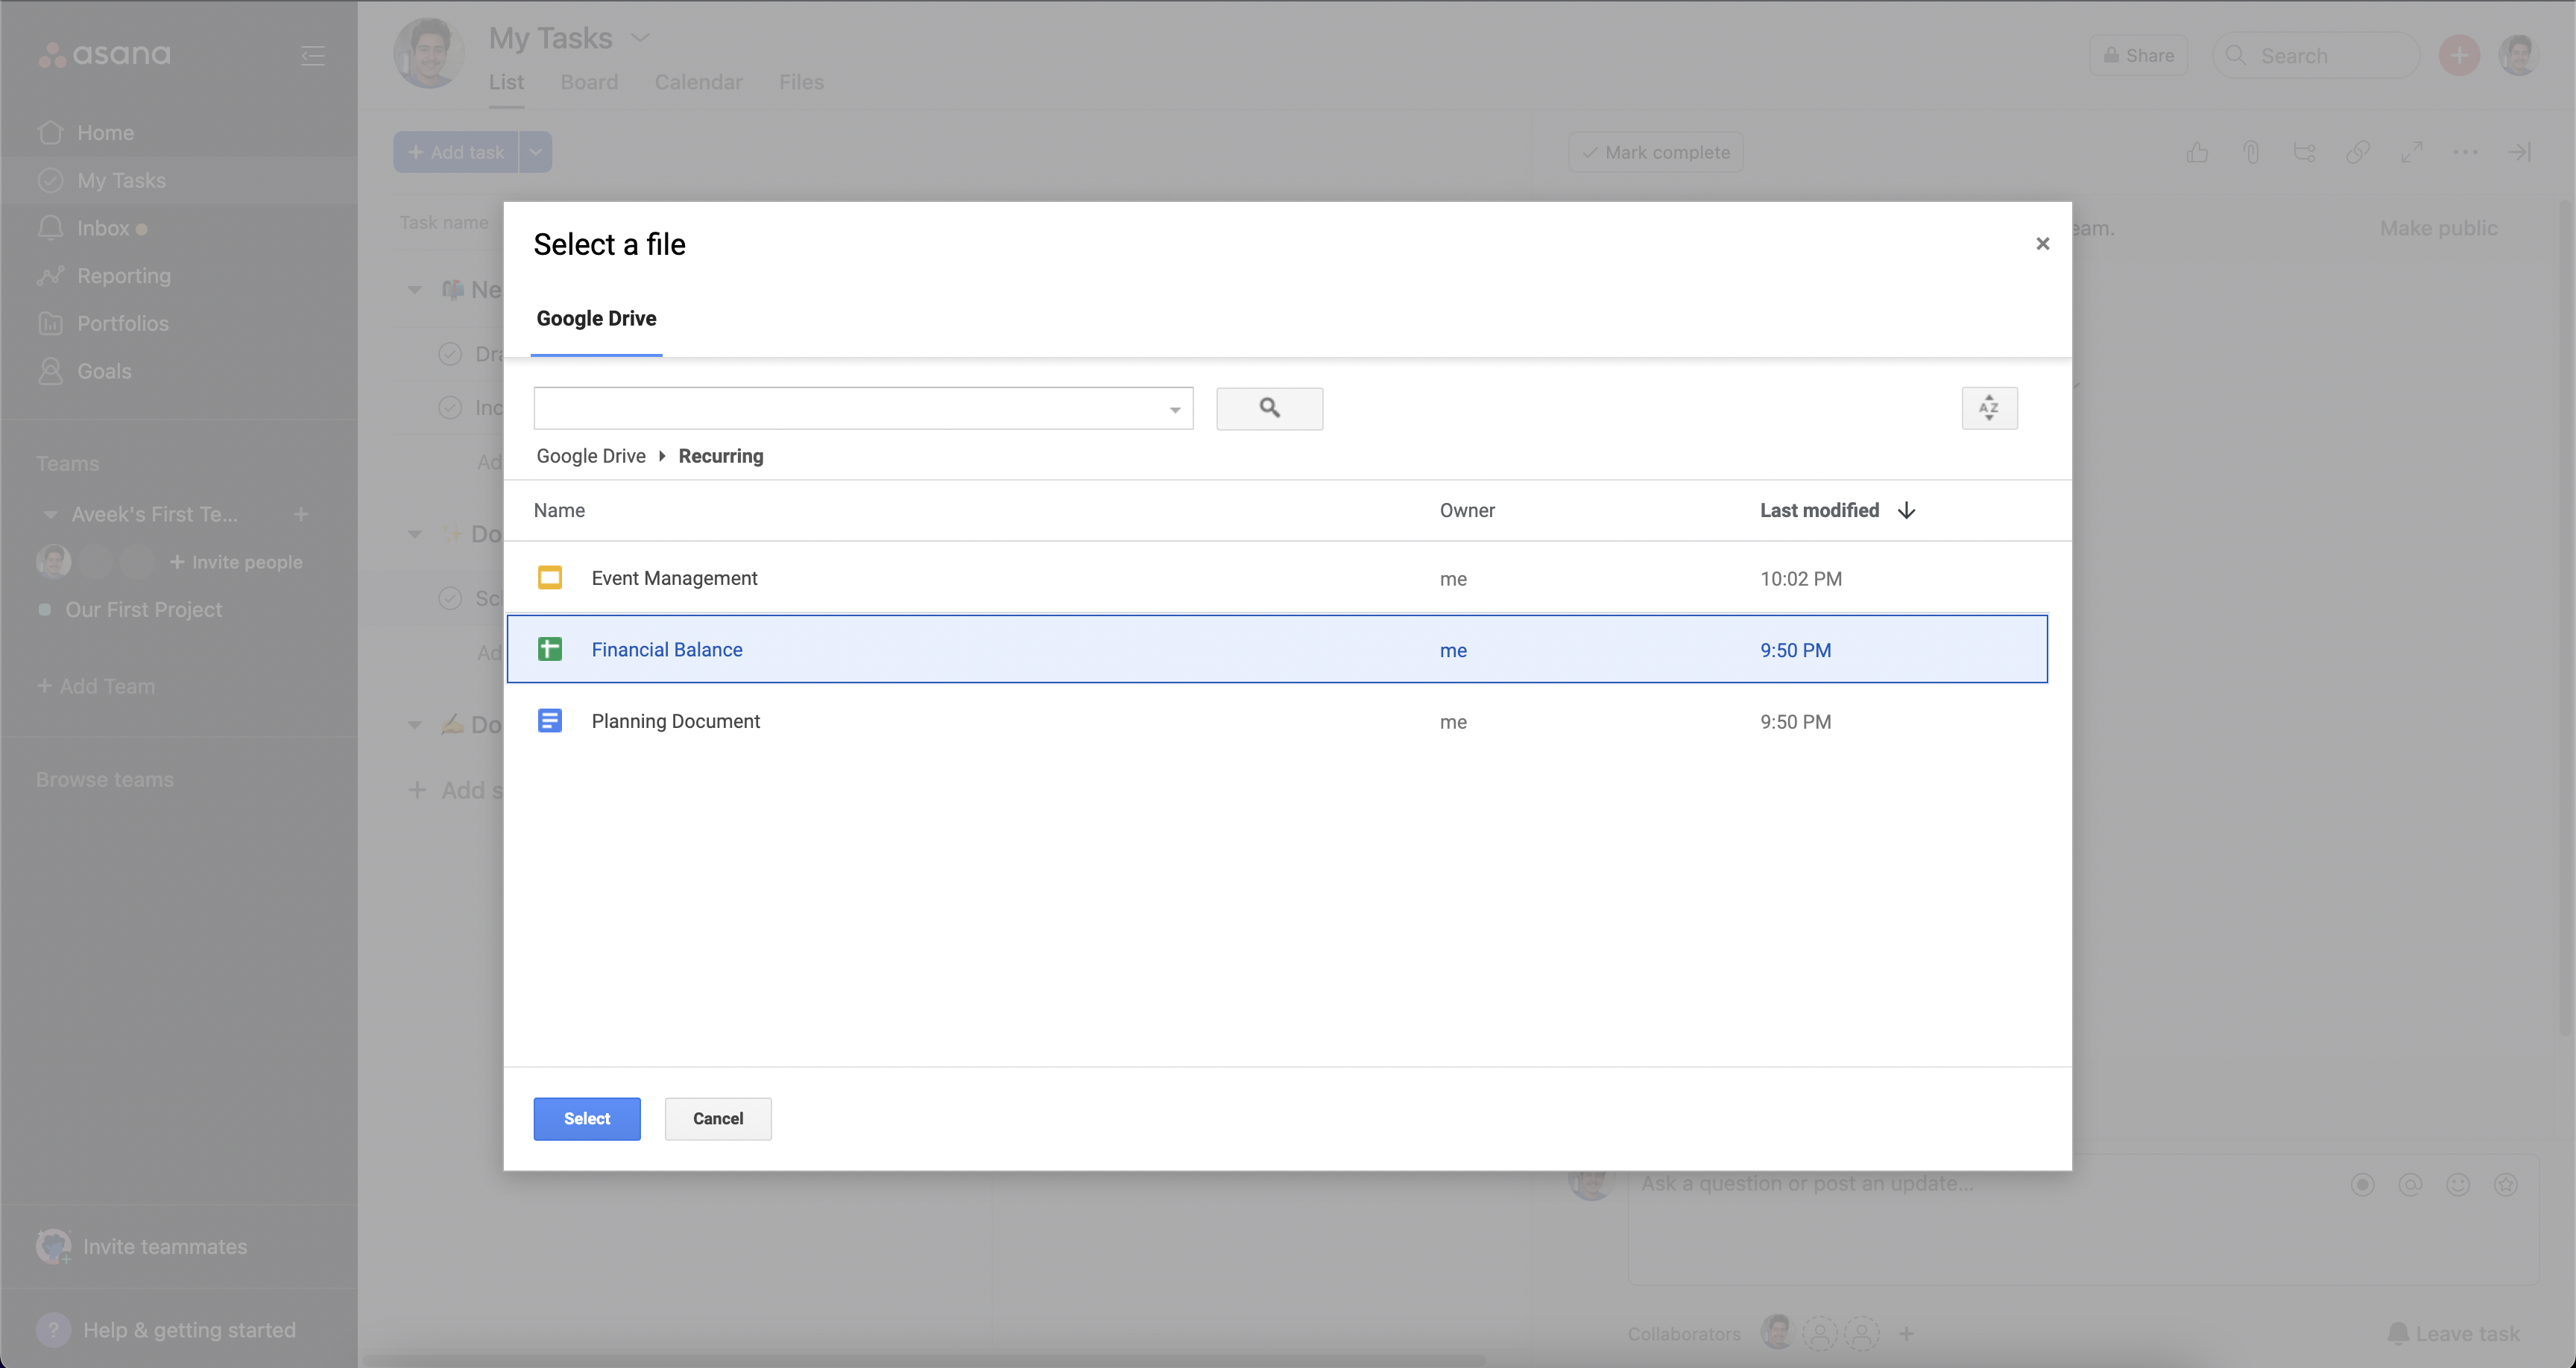The image size is (2576, 1368).
Task: Click the attachment paperclip icon in task pane
Action: point(2251,152)
